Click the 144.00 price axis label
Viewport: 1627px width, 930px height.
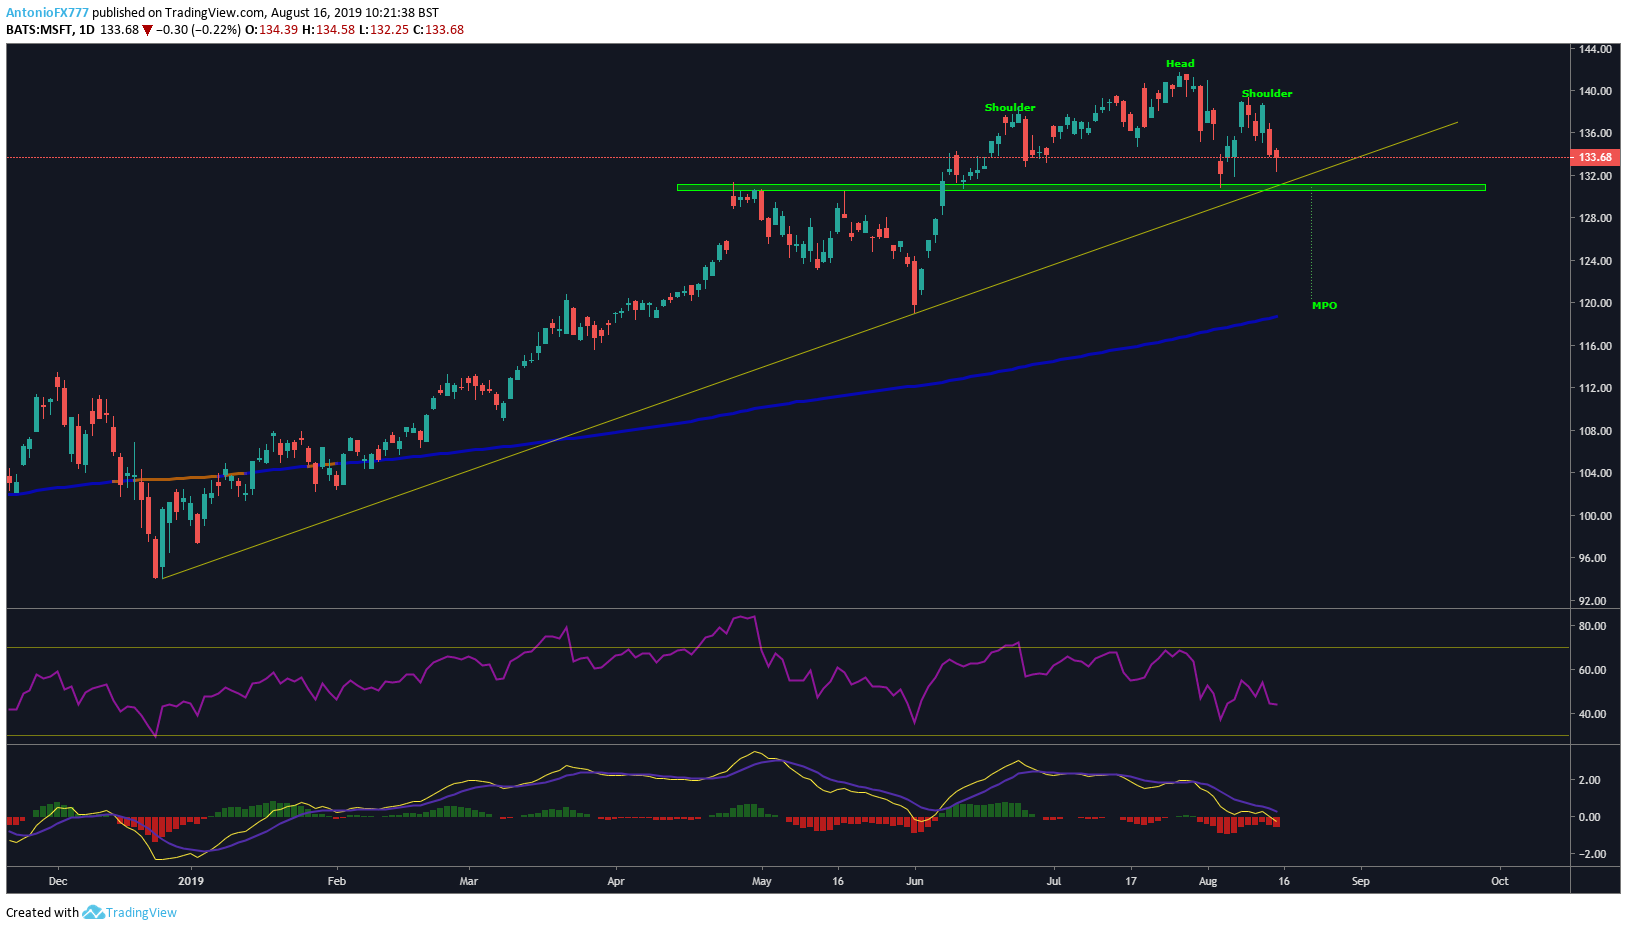click(1595, 49)
